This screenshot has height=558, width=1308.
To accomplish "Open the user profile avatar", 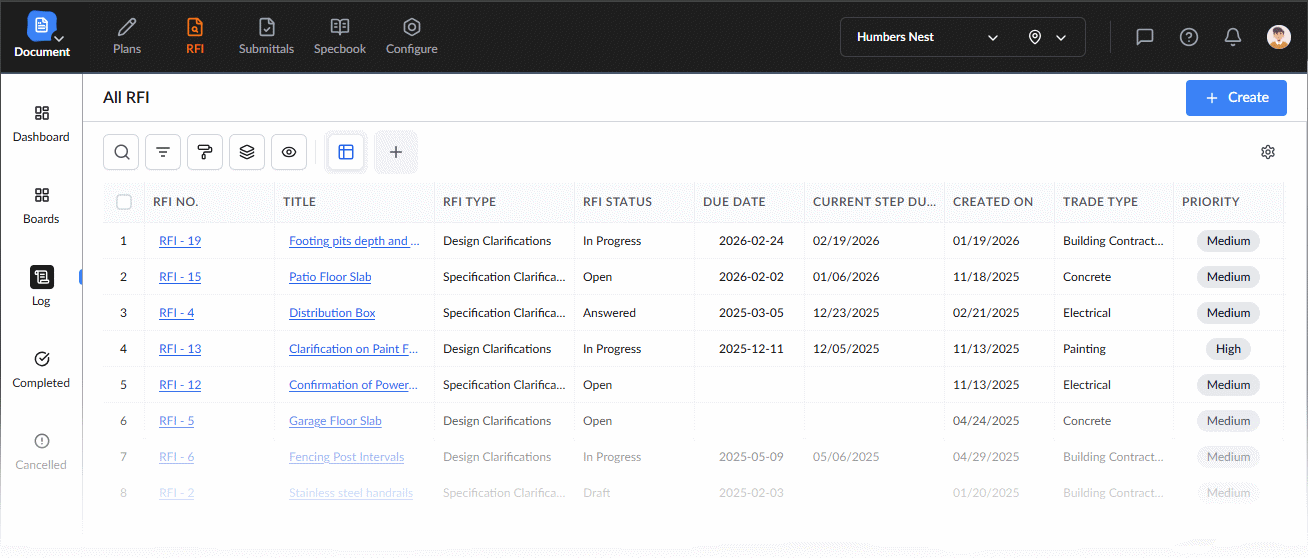I will click(x=1278, y=37).
